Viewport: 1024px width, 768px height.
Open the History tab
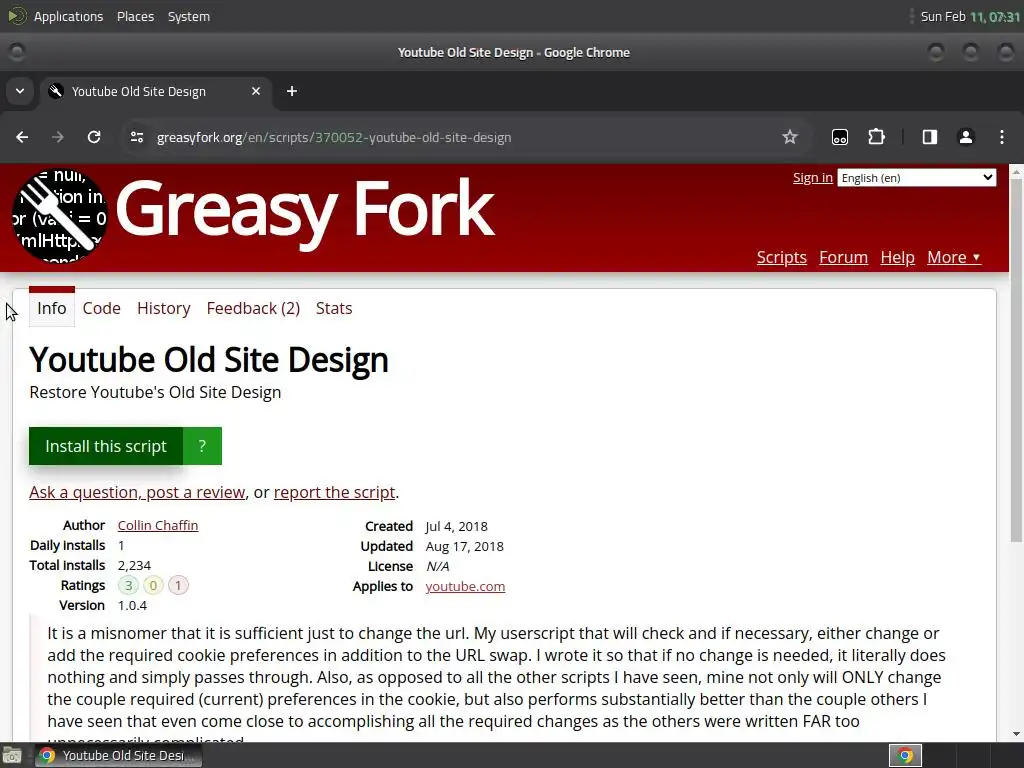(163, 308)
